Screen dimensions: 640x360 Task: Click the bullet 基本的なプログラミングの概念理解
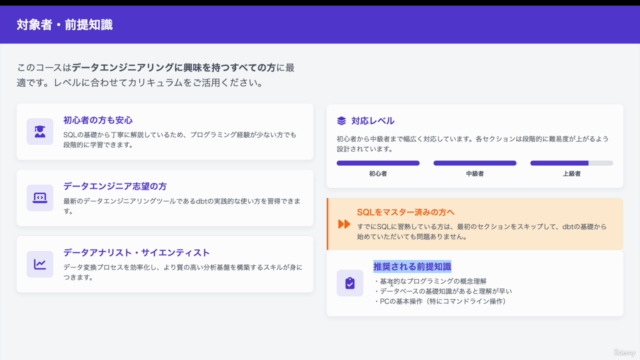tap(430, 281)
